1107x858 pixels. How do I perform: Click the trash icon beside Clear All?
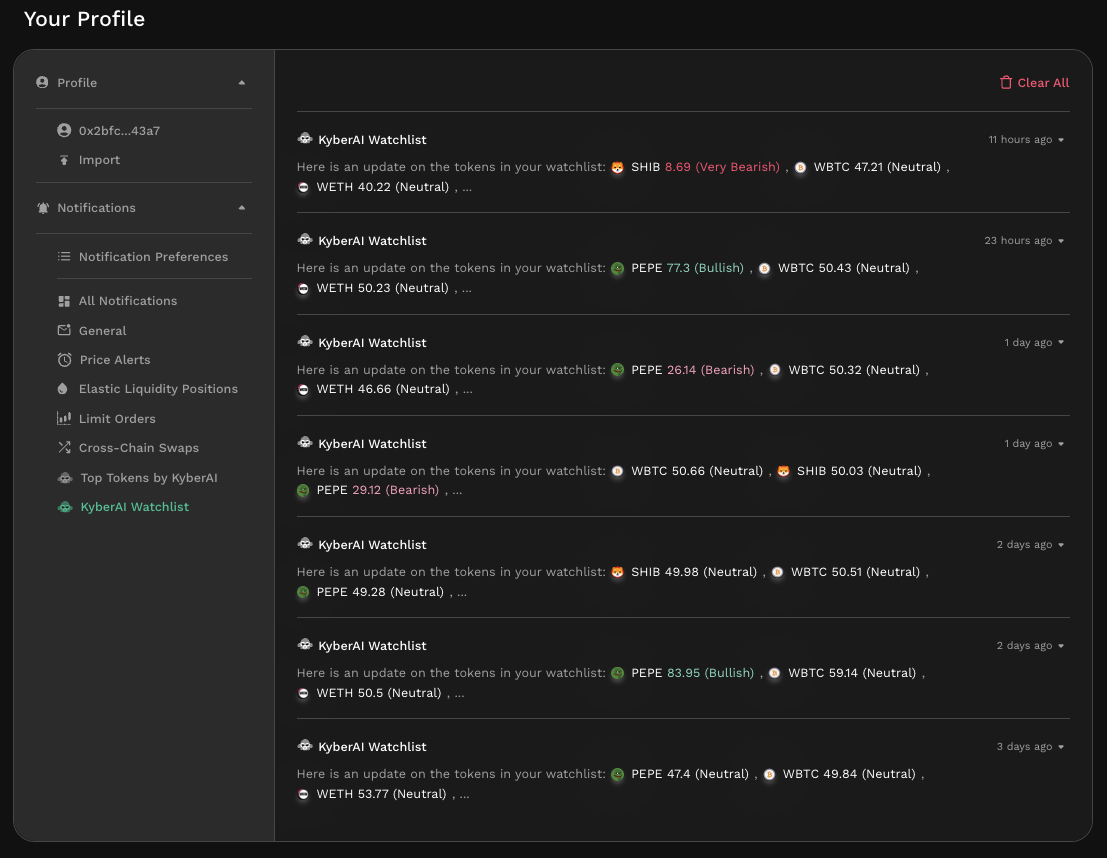(x=1006, y=83)
